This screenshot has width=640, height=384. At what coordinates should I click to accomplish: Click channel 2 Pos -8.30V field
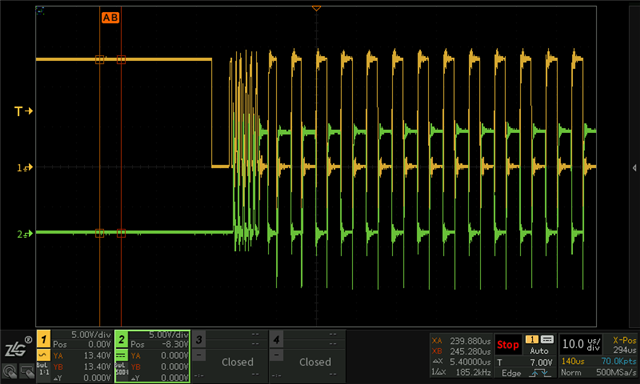159,345
